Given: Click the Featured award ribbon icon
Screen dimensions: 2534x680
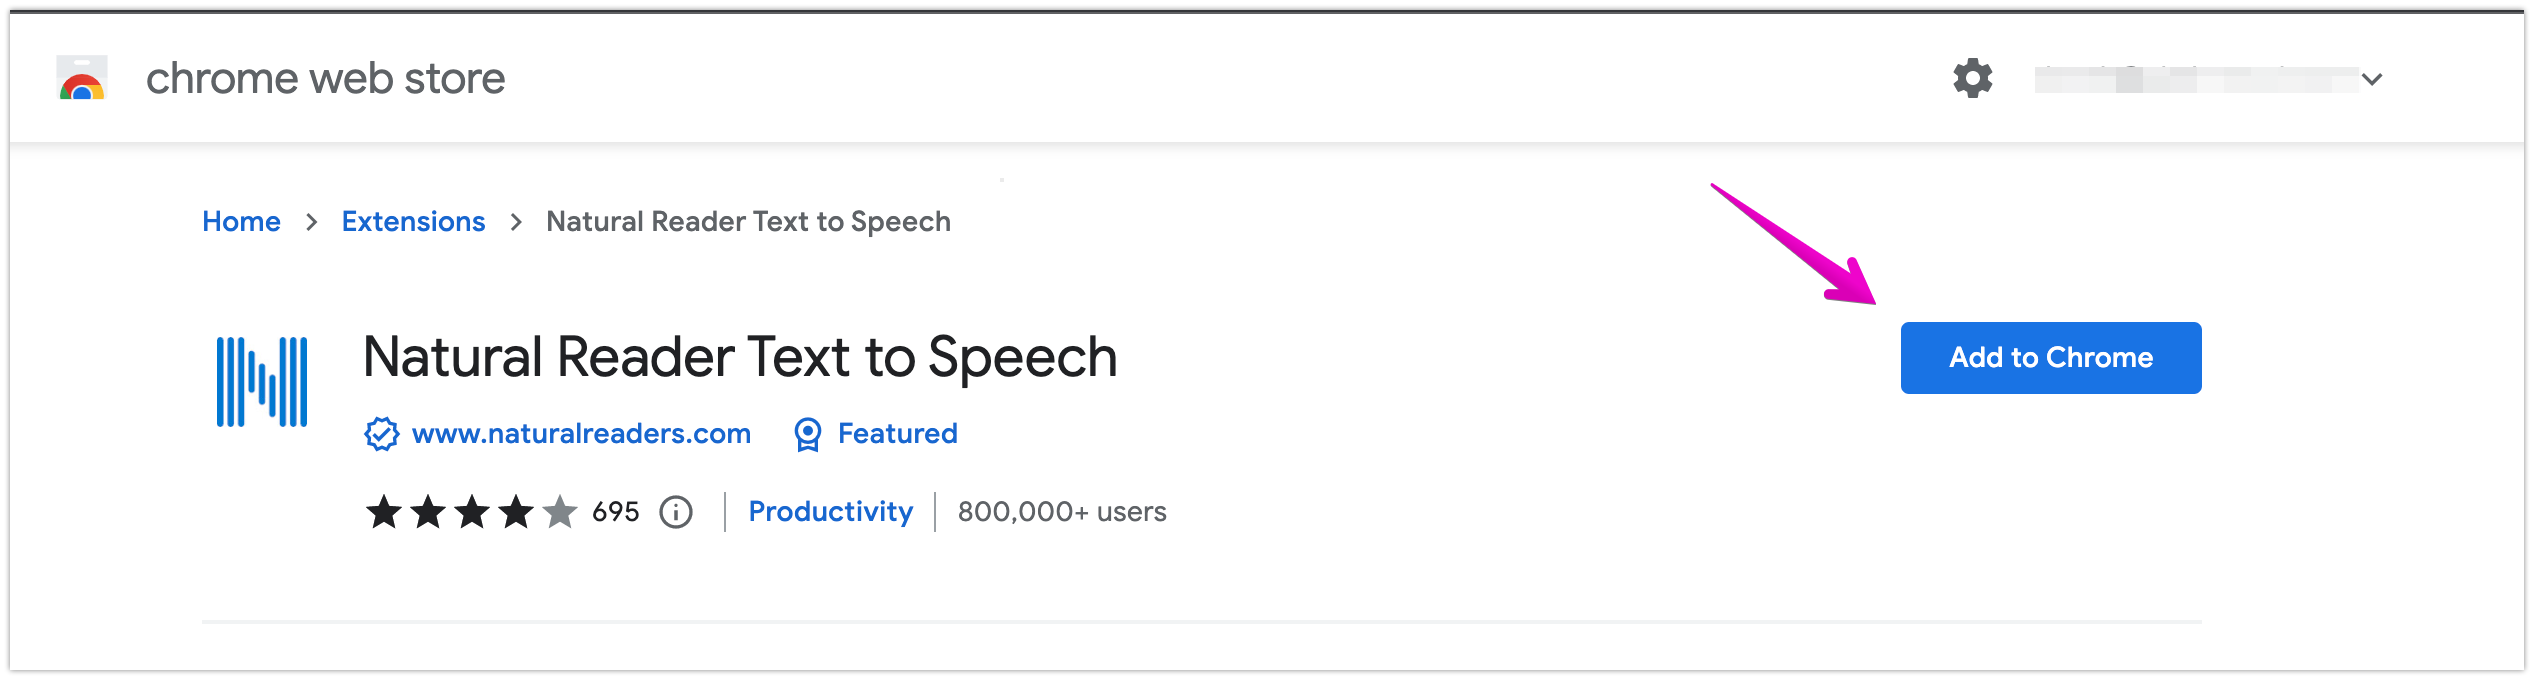Looking at the screenshot, I should [807, 434].
